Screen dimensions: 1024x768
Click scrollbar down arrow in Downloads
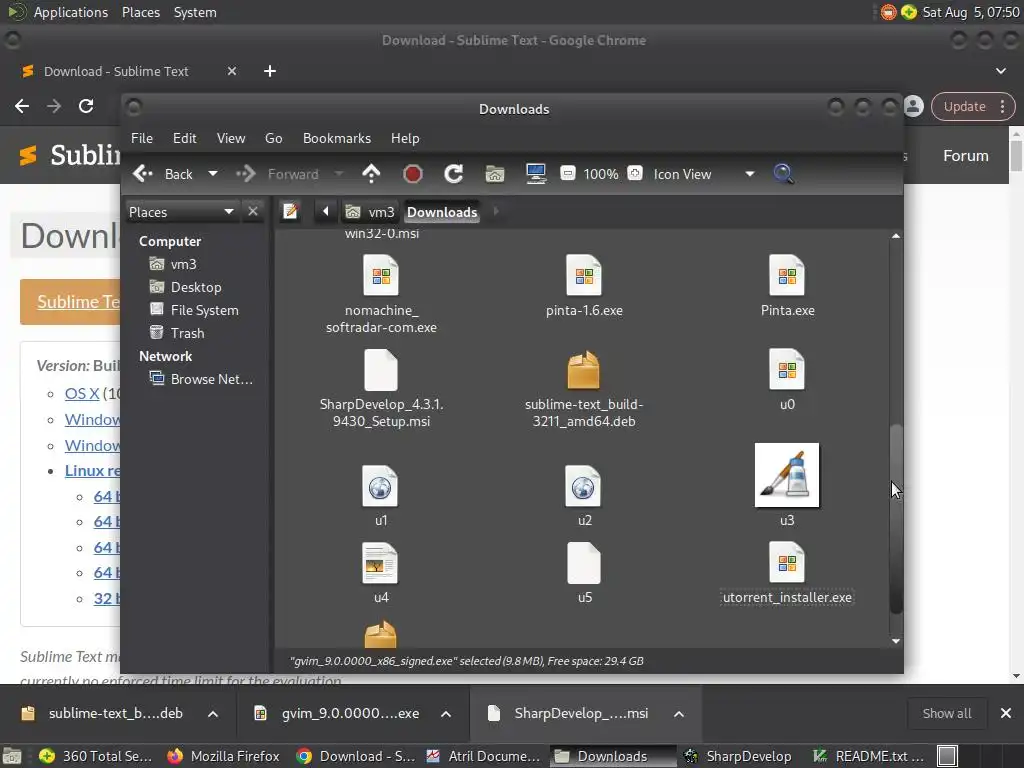tap(896, 641)
